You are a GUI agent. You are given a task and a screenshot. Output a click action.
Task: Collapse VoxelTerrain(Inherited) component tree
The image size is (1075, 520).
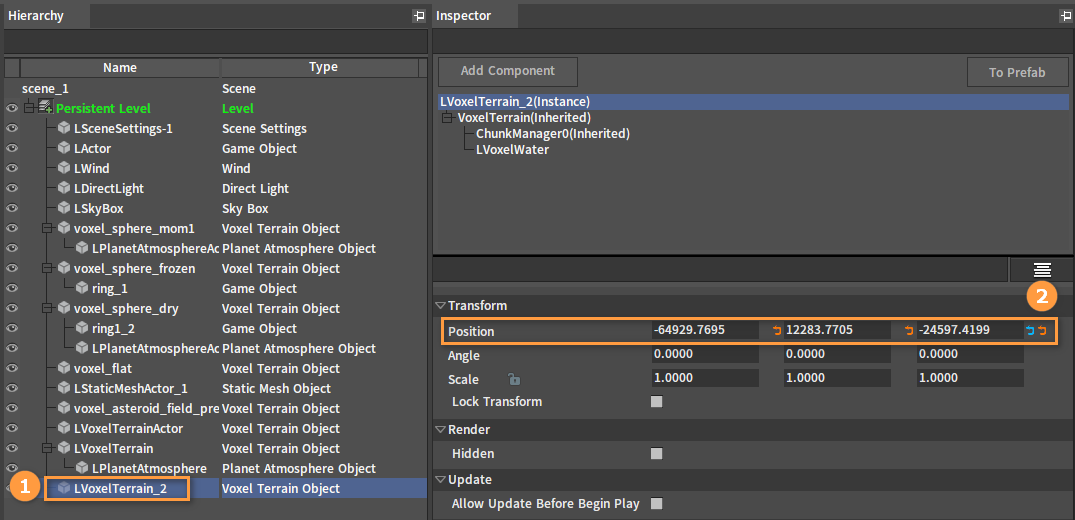coord(448,118)
